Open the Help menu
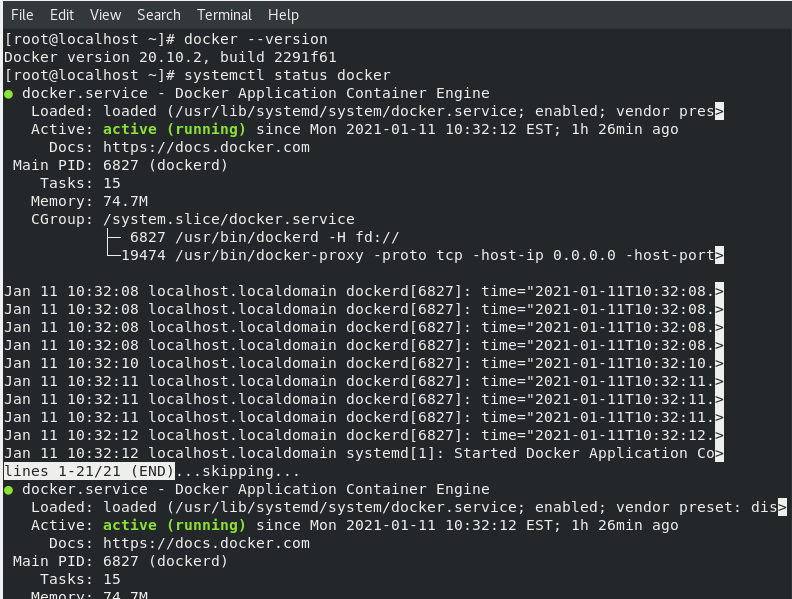The height and width of the screenshot is (599, 792). [x=283, y=15]
